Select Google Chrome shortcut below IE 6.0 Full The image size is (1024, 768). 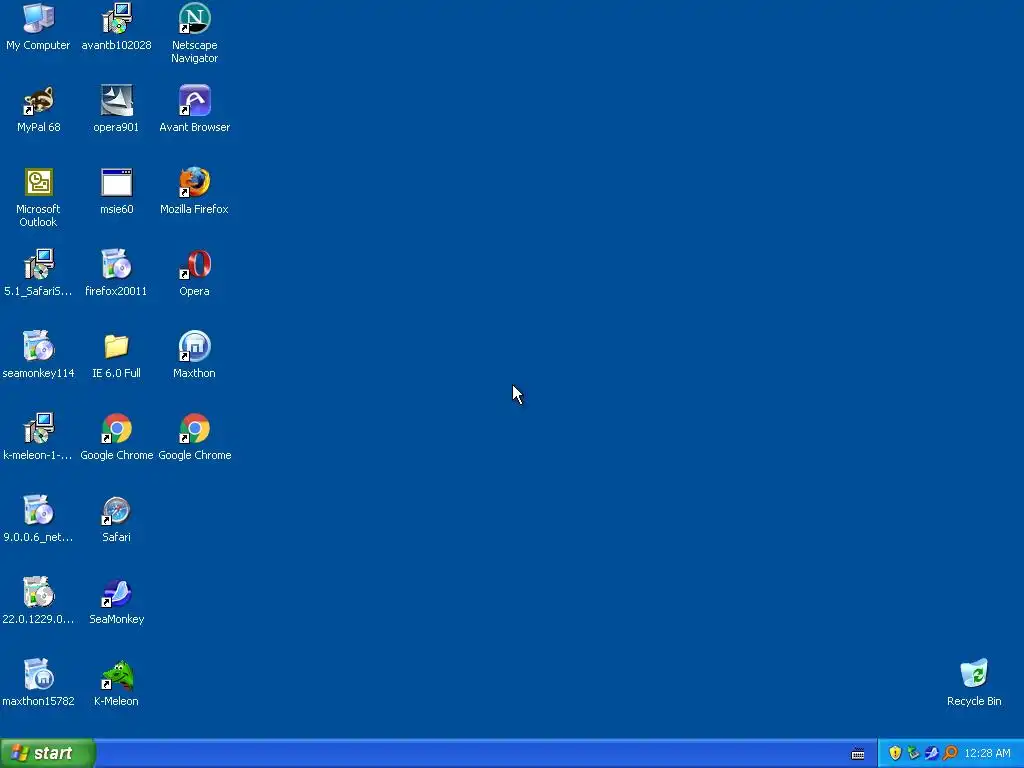pos(116,428)
